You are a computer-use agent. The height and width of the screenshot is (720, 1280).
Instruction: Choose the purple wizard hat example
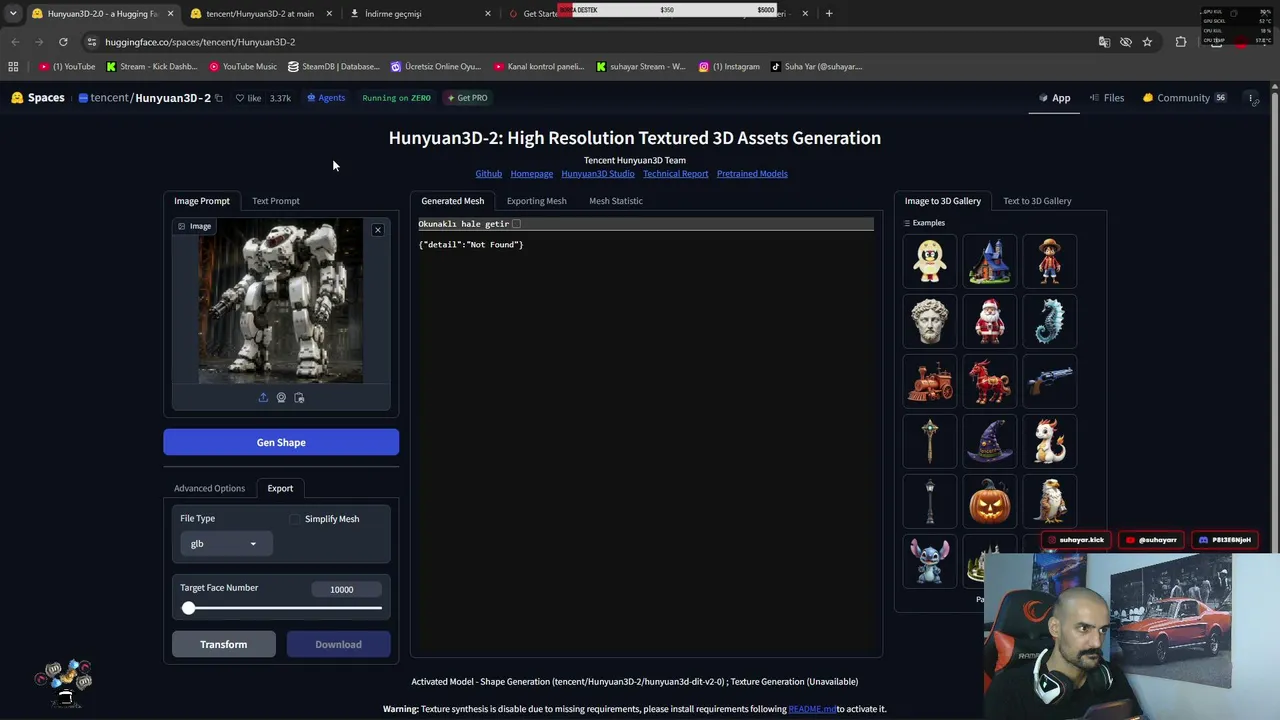tap(990, 441)
